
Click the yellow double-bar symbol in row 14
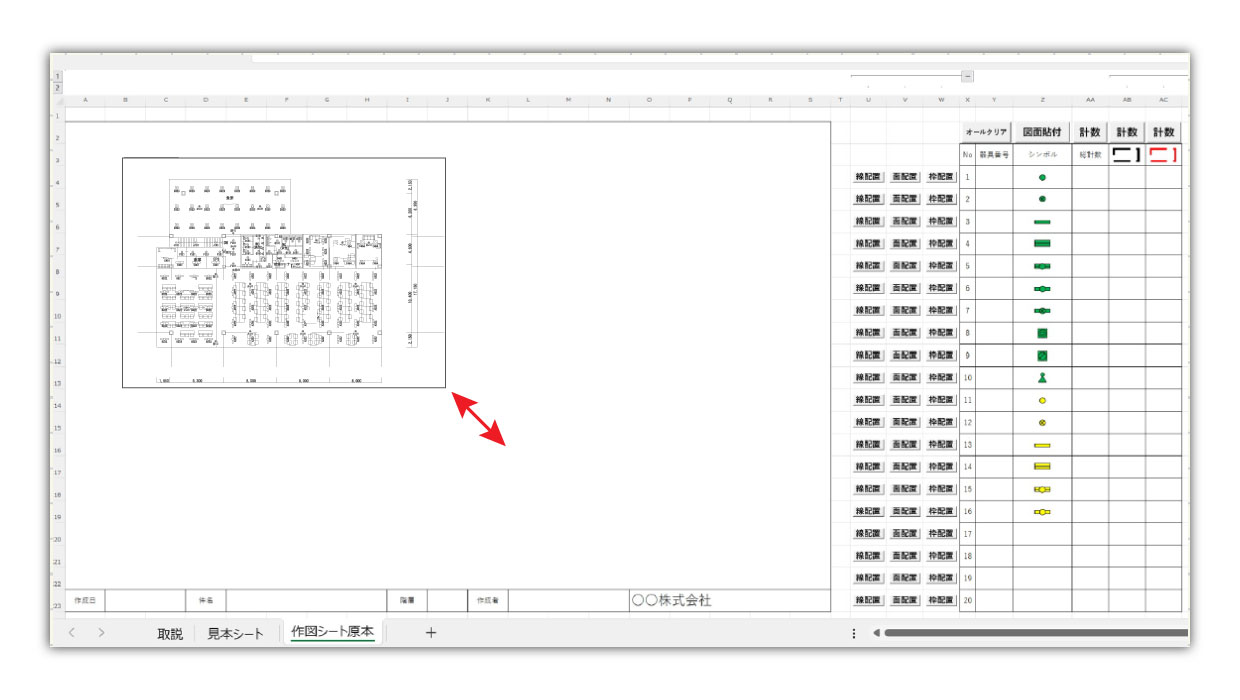1042,466
